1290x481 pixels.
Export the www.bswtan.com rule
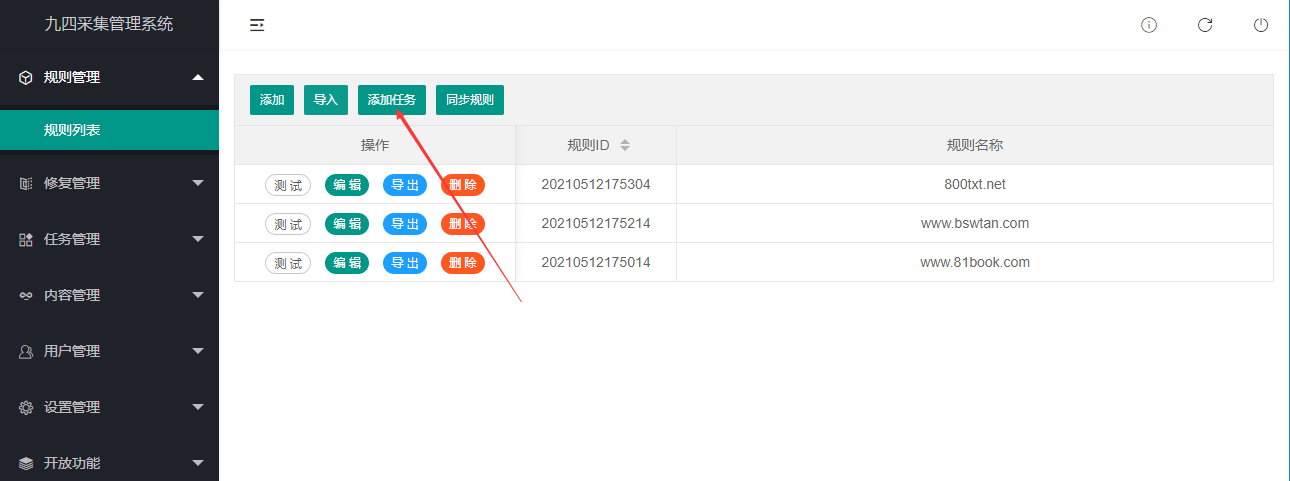pyautogui.click(x=405, y=224)
